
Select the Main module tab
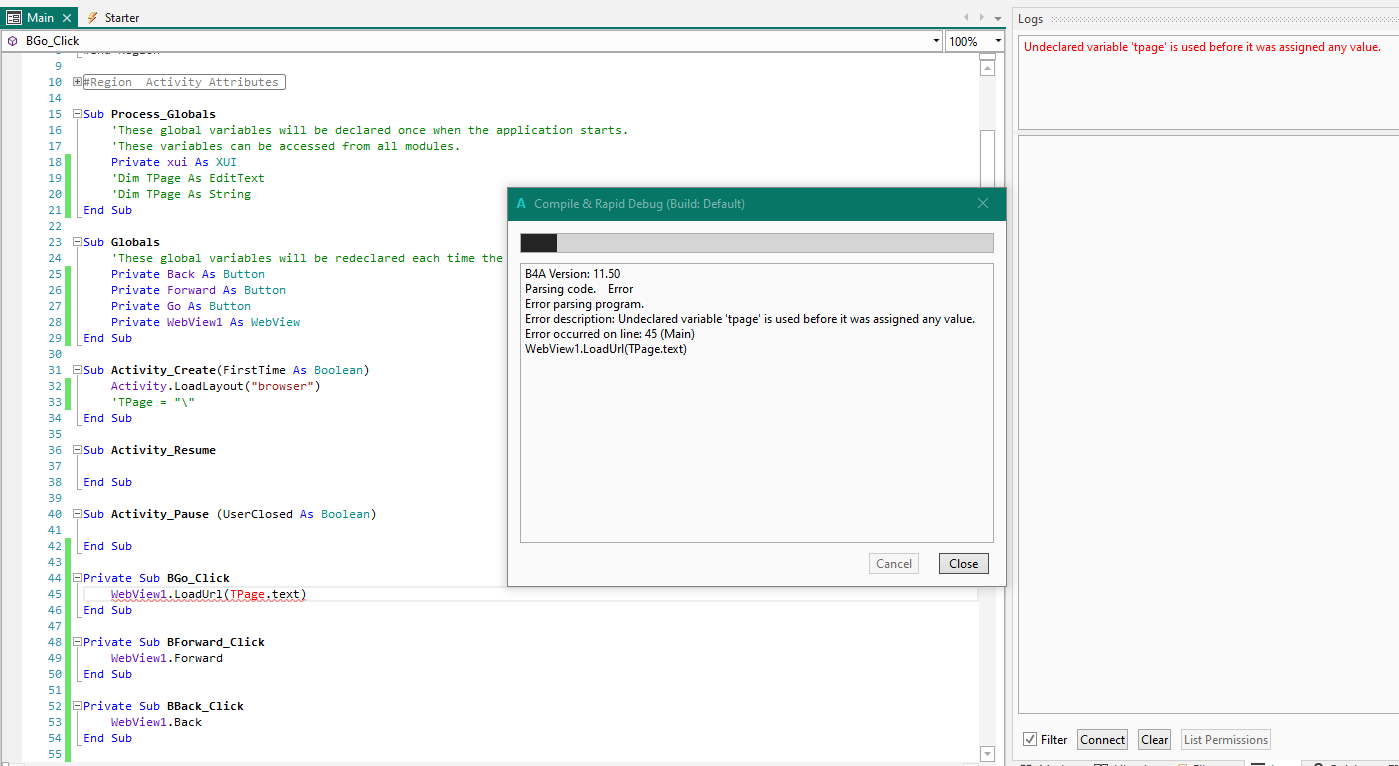point(40,18)
